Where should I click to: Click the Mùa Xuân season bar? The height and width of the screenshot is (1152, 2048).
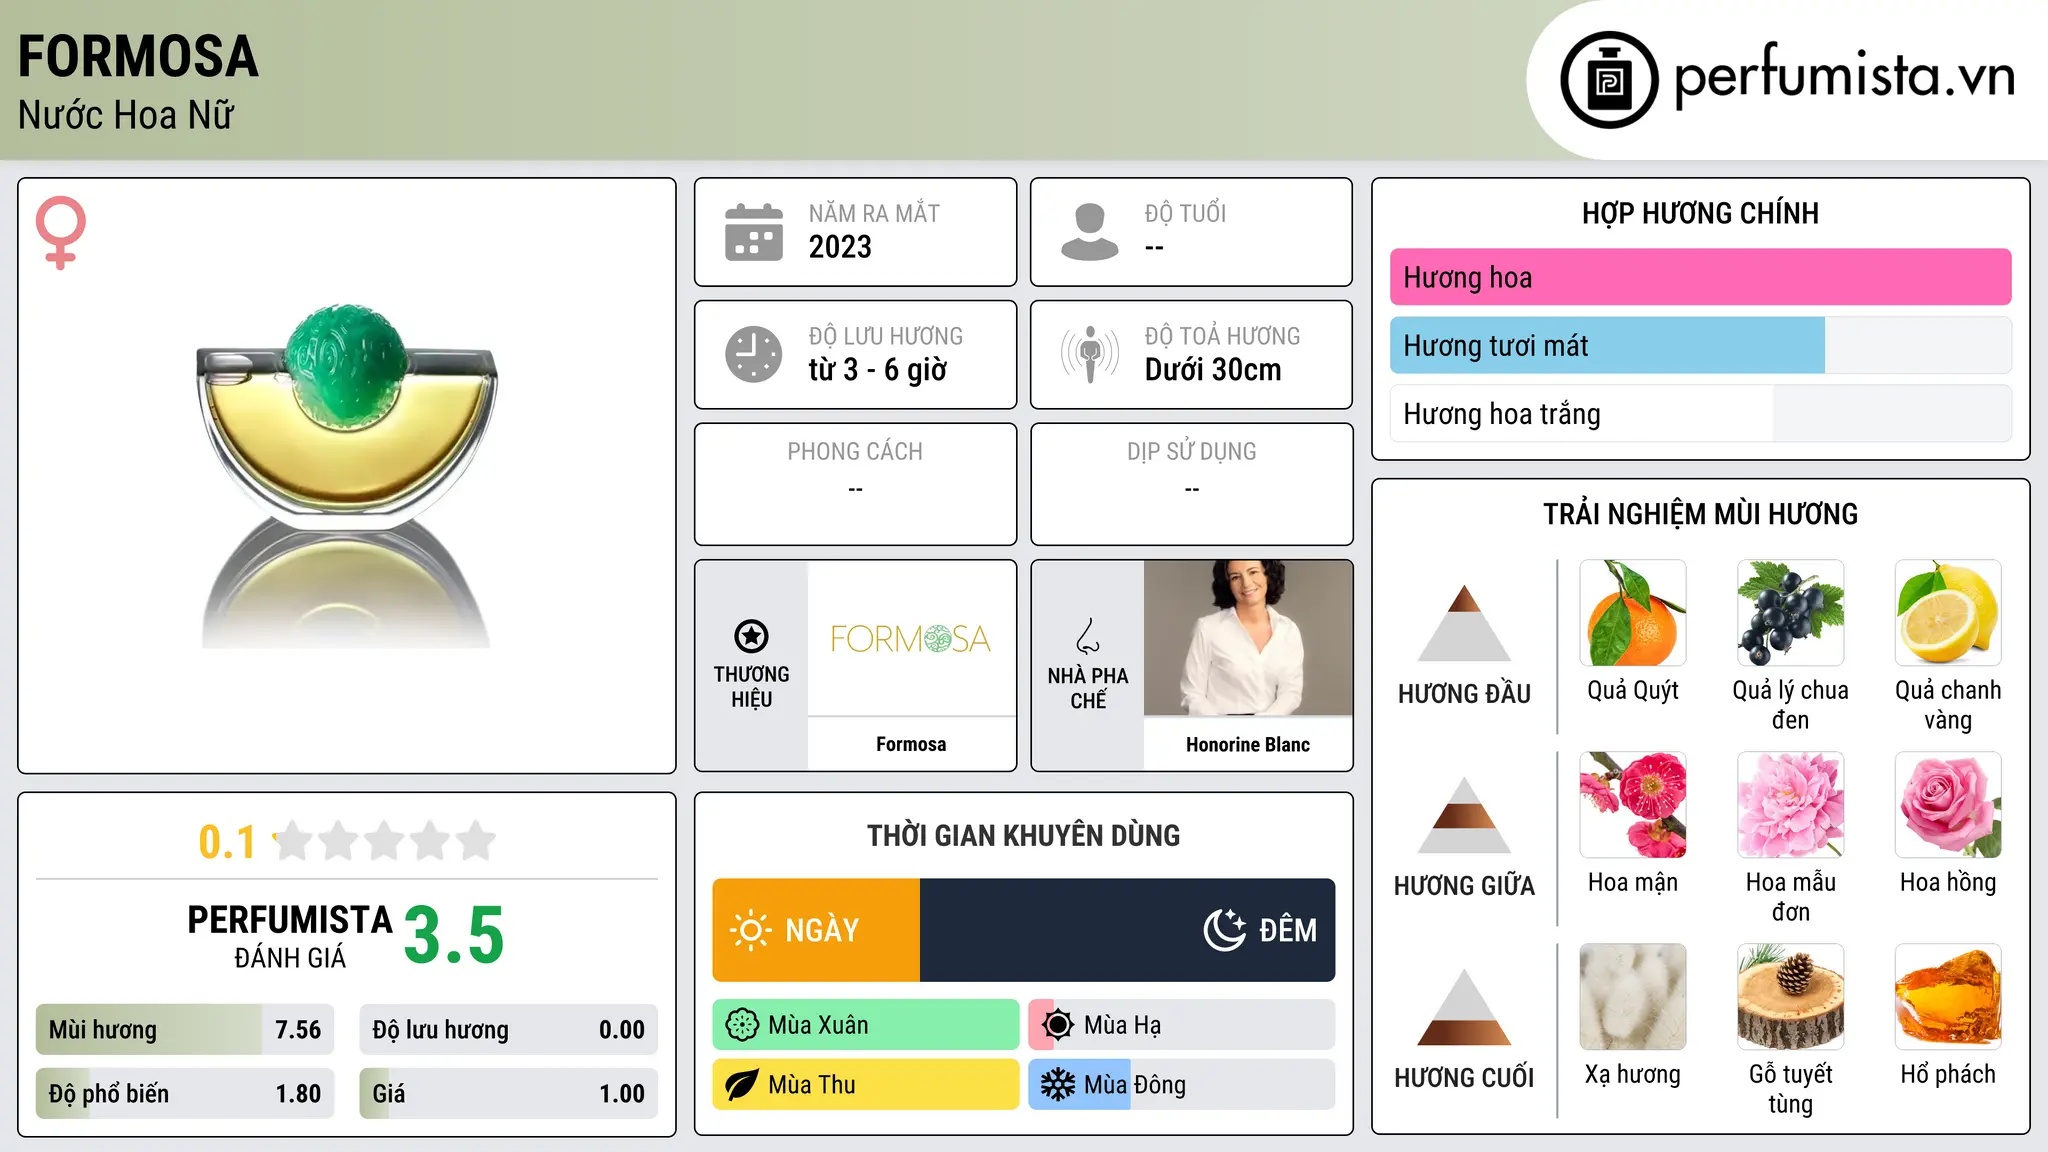866,1025
